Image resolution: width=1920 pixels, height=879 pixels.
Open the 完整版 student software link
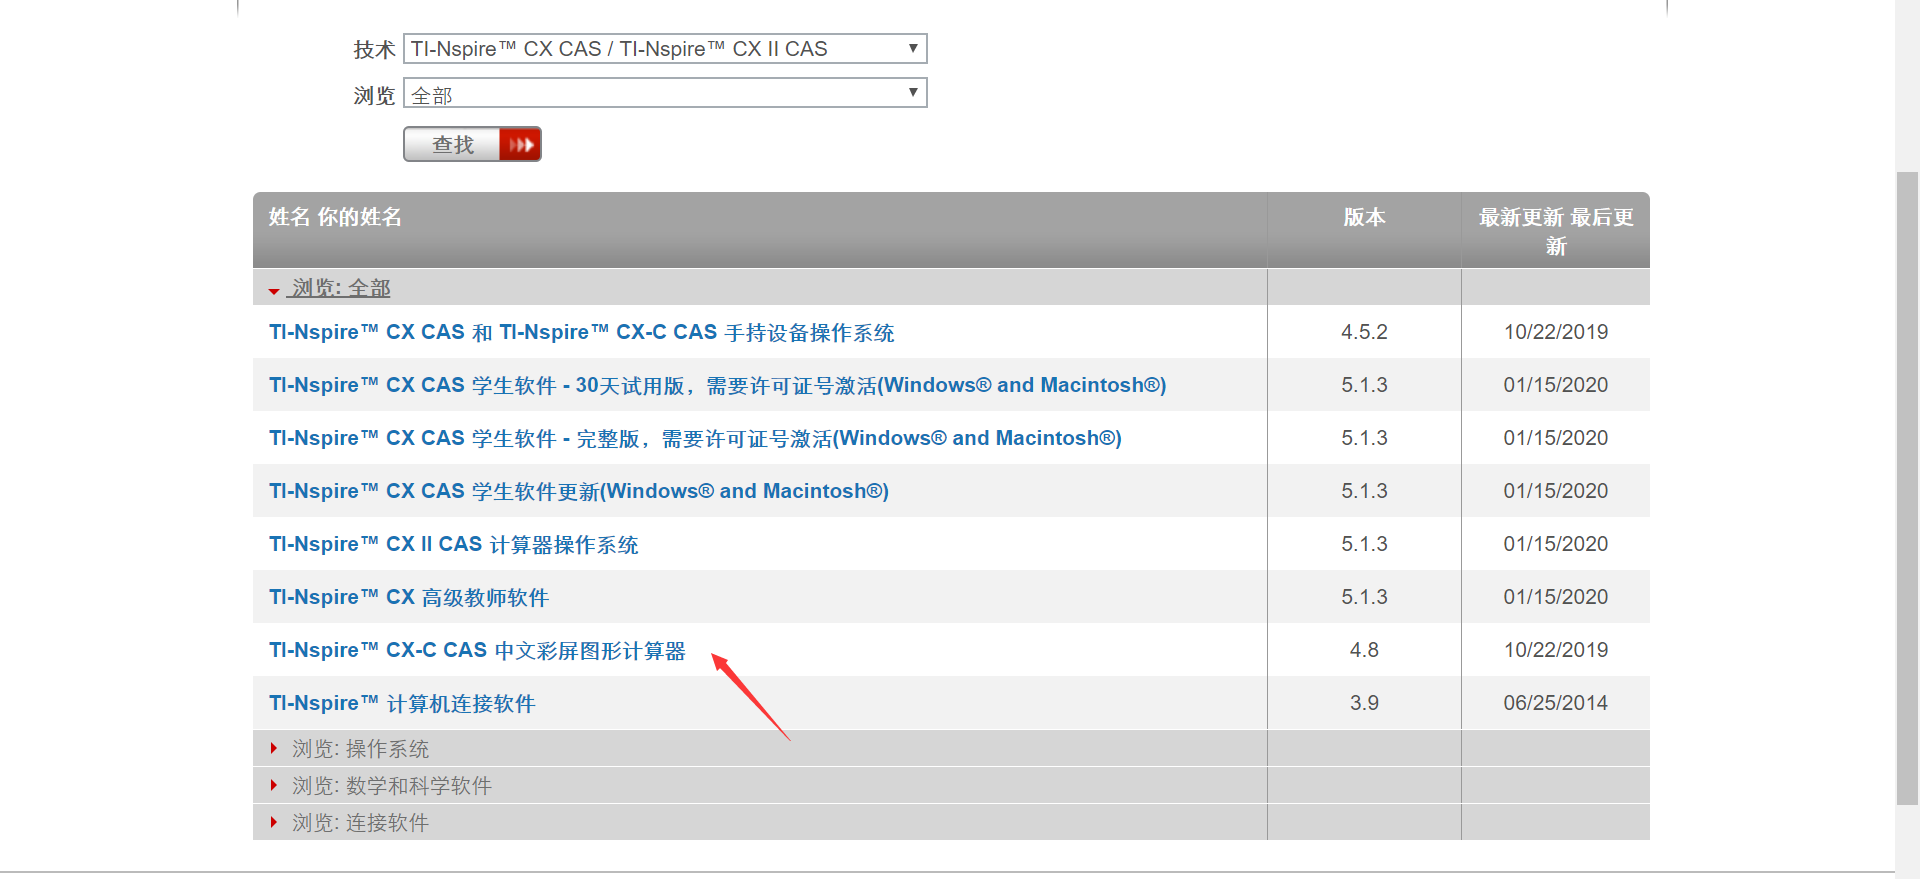pyautogui.click(x=695, y=438)
